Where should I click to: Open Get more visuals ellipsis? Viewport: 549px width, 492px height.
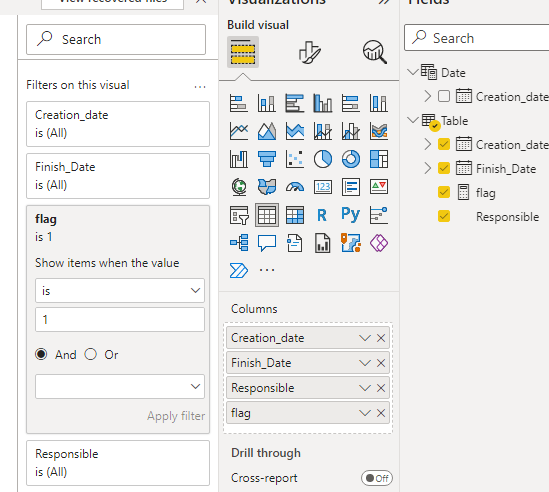[267, 270]
